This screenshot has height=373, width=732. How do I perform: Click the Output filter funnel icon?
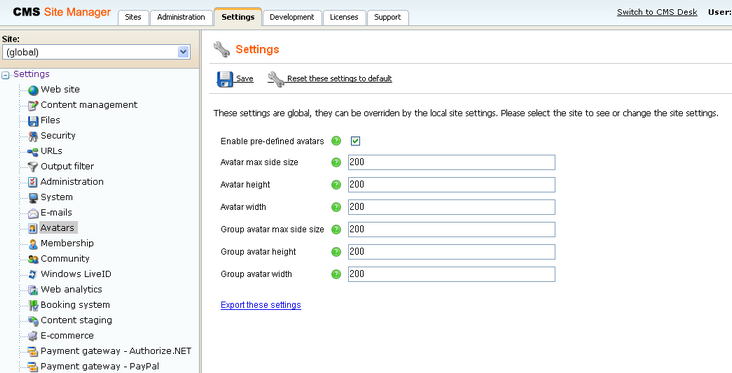pyautogui.click(x=33, y=167)
